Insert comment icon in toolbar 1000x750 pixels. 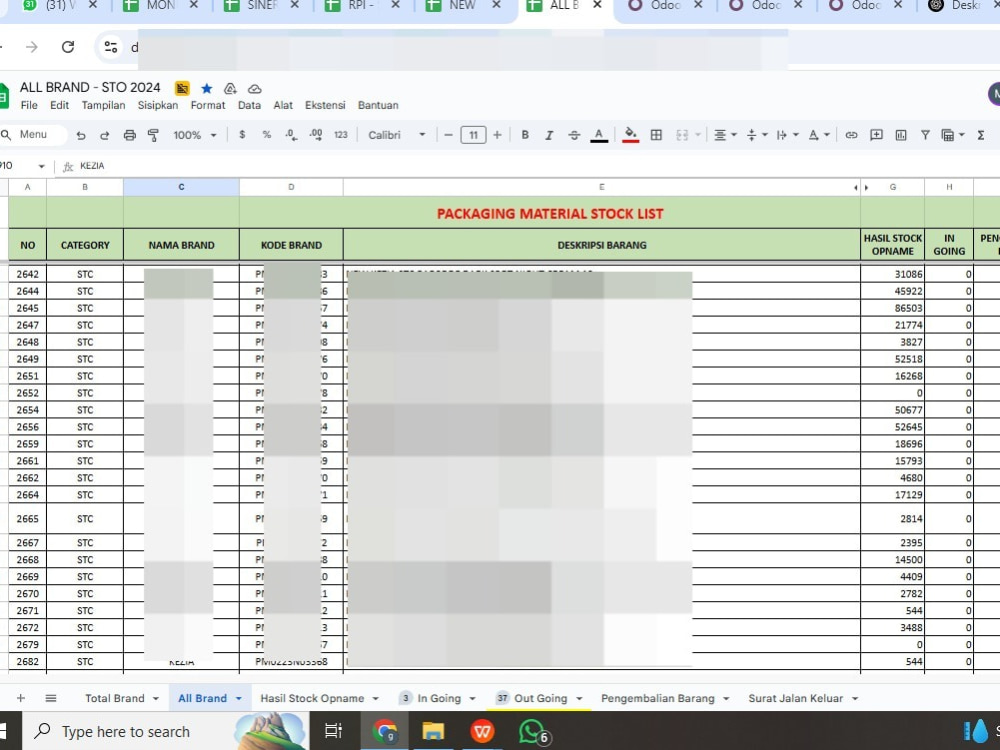(876, 135)
